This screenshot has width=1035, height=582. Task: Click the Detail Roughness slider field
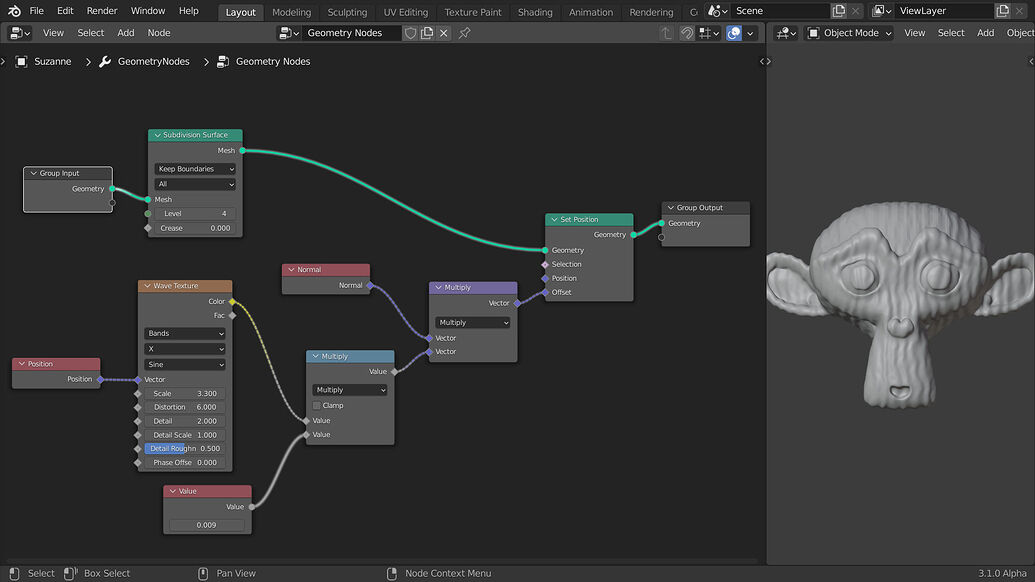[x=185, y=449]
